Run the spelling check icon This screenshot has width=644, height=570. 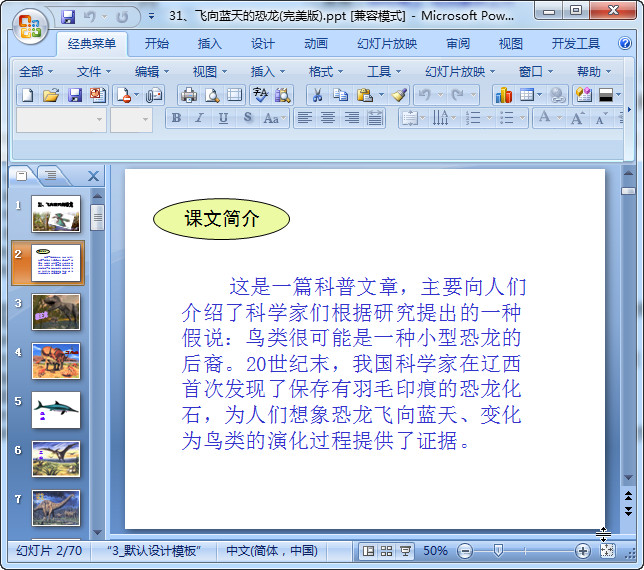click(260, 95)
